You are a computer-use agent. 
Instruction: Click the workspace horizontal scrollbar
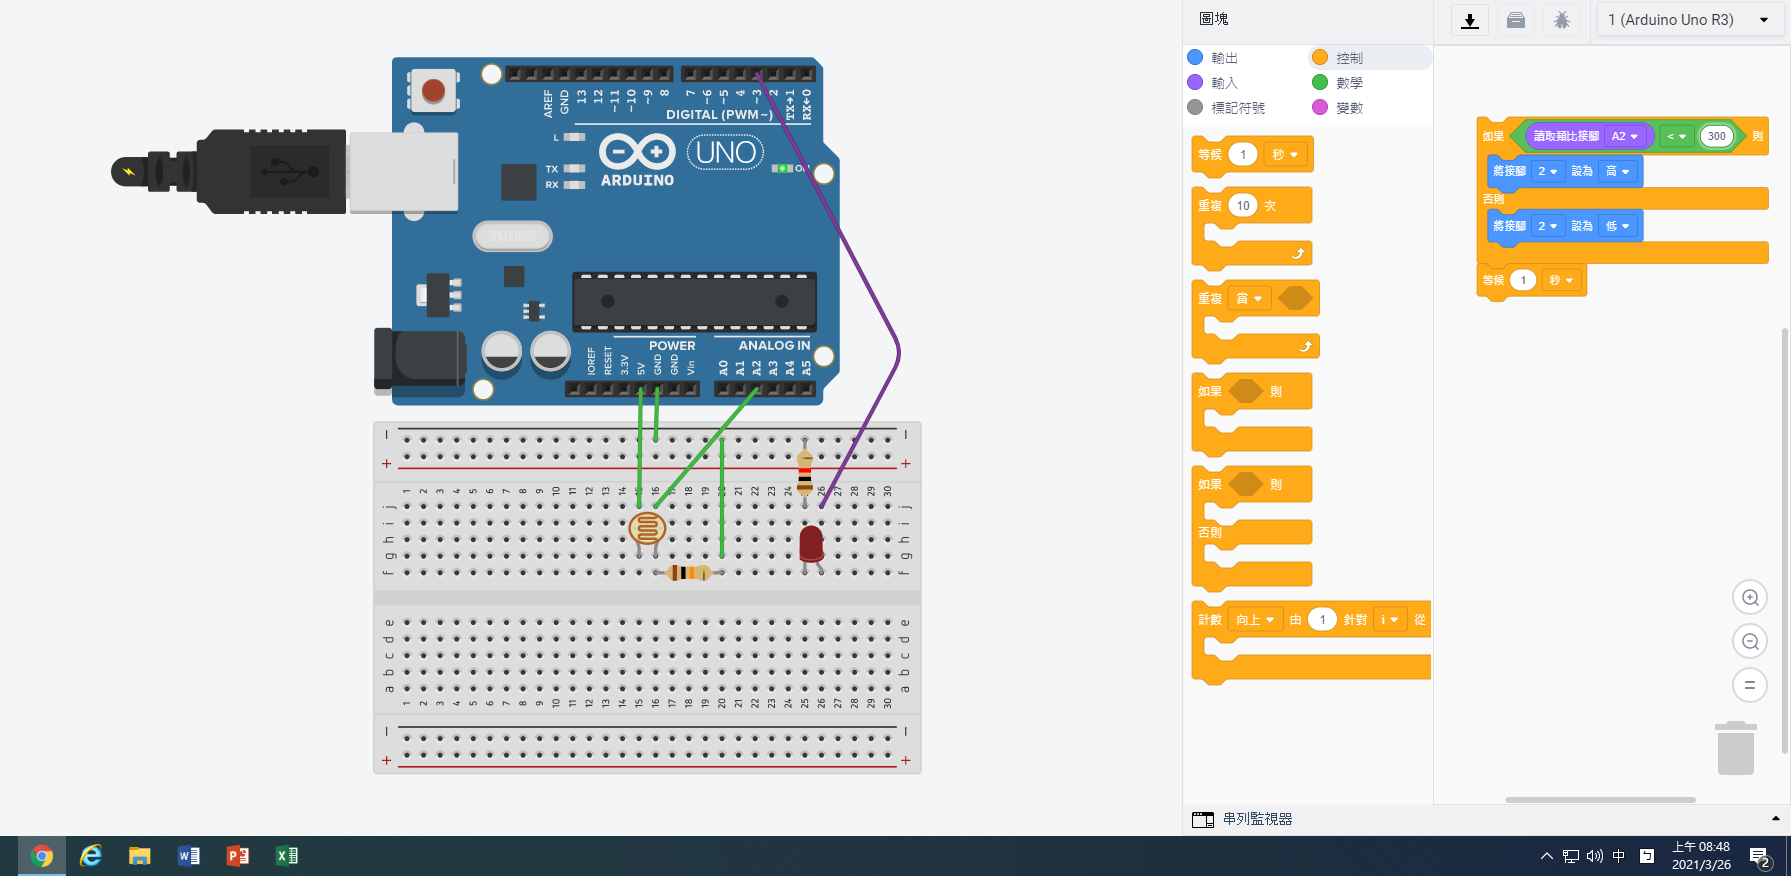point(1600,800)
